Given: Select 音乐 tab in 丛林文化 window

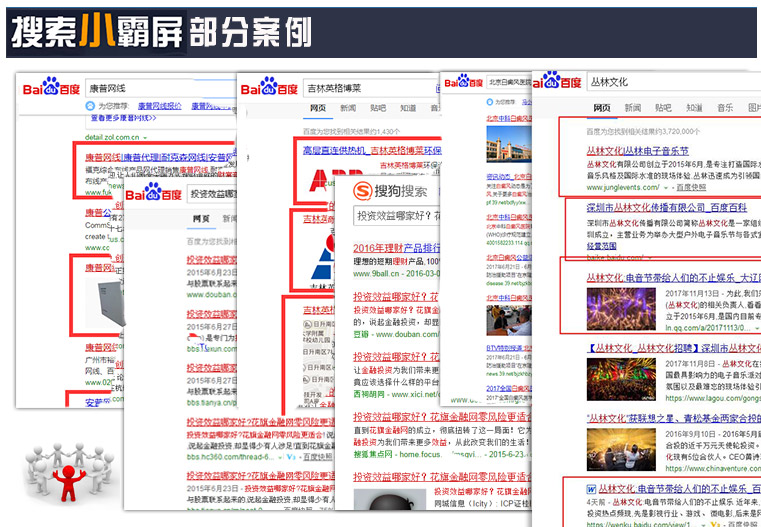Looking at the screenshot, I should (x=725, y=108).
